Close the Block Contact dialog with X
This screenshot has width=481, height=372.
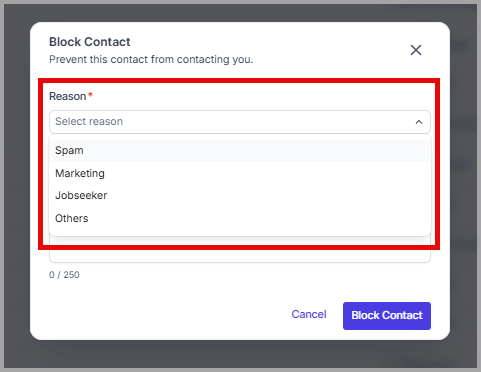[x=416, y=50]
